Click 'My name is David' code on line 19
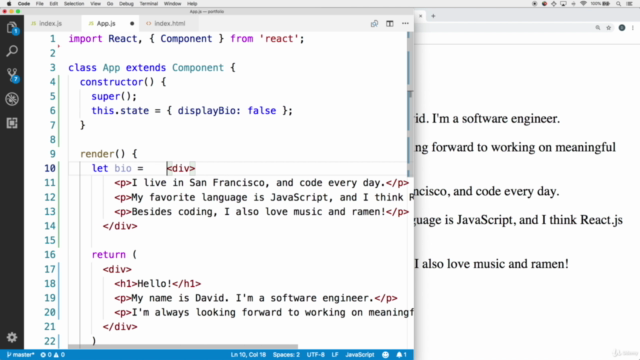Image resolution: width=640 pixels, height=360 pixels. click(x=178, y=298)
